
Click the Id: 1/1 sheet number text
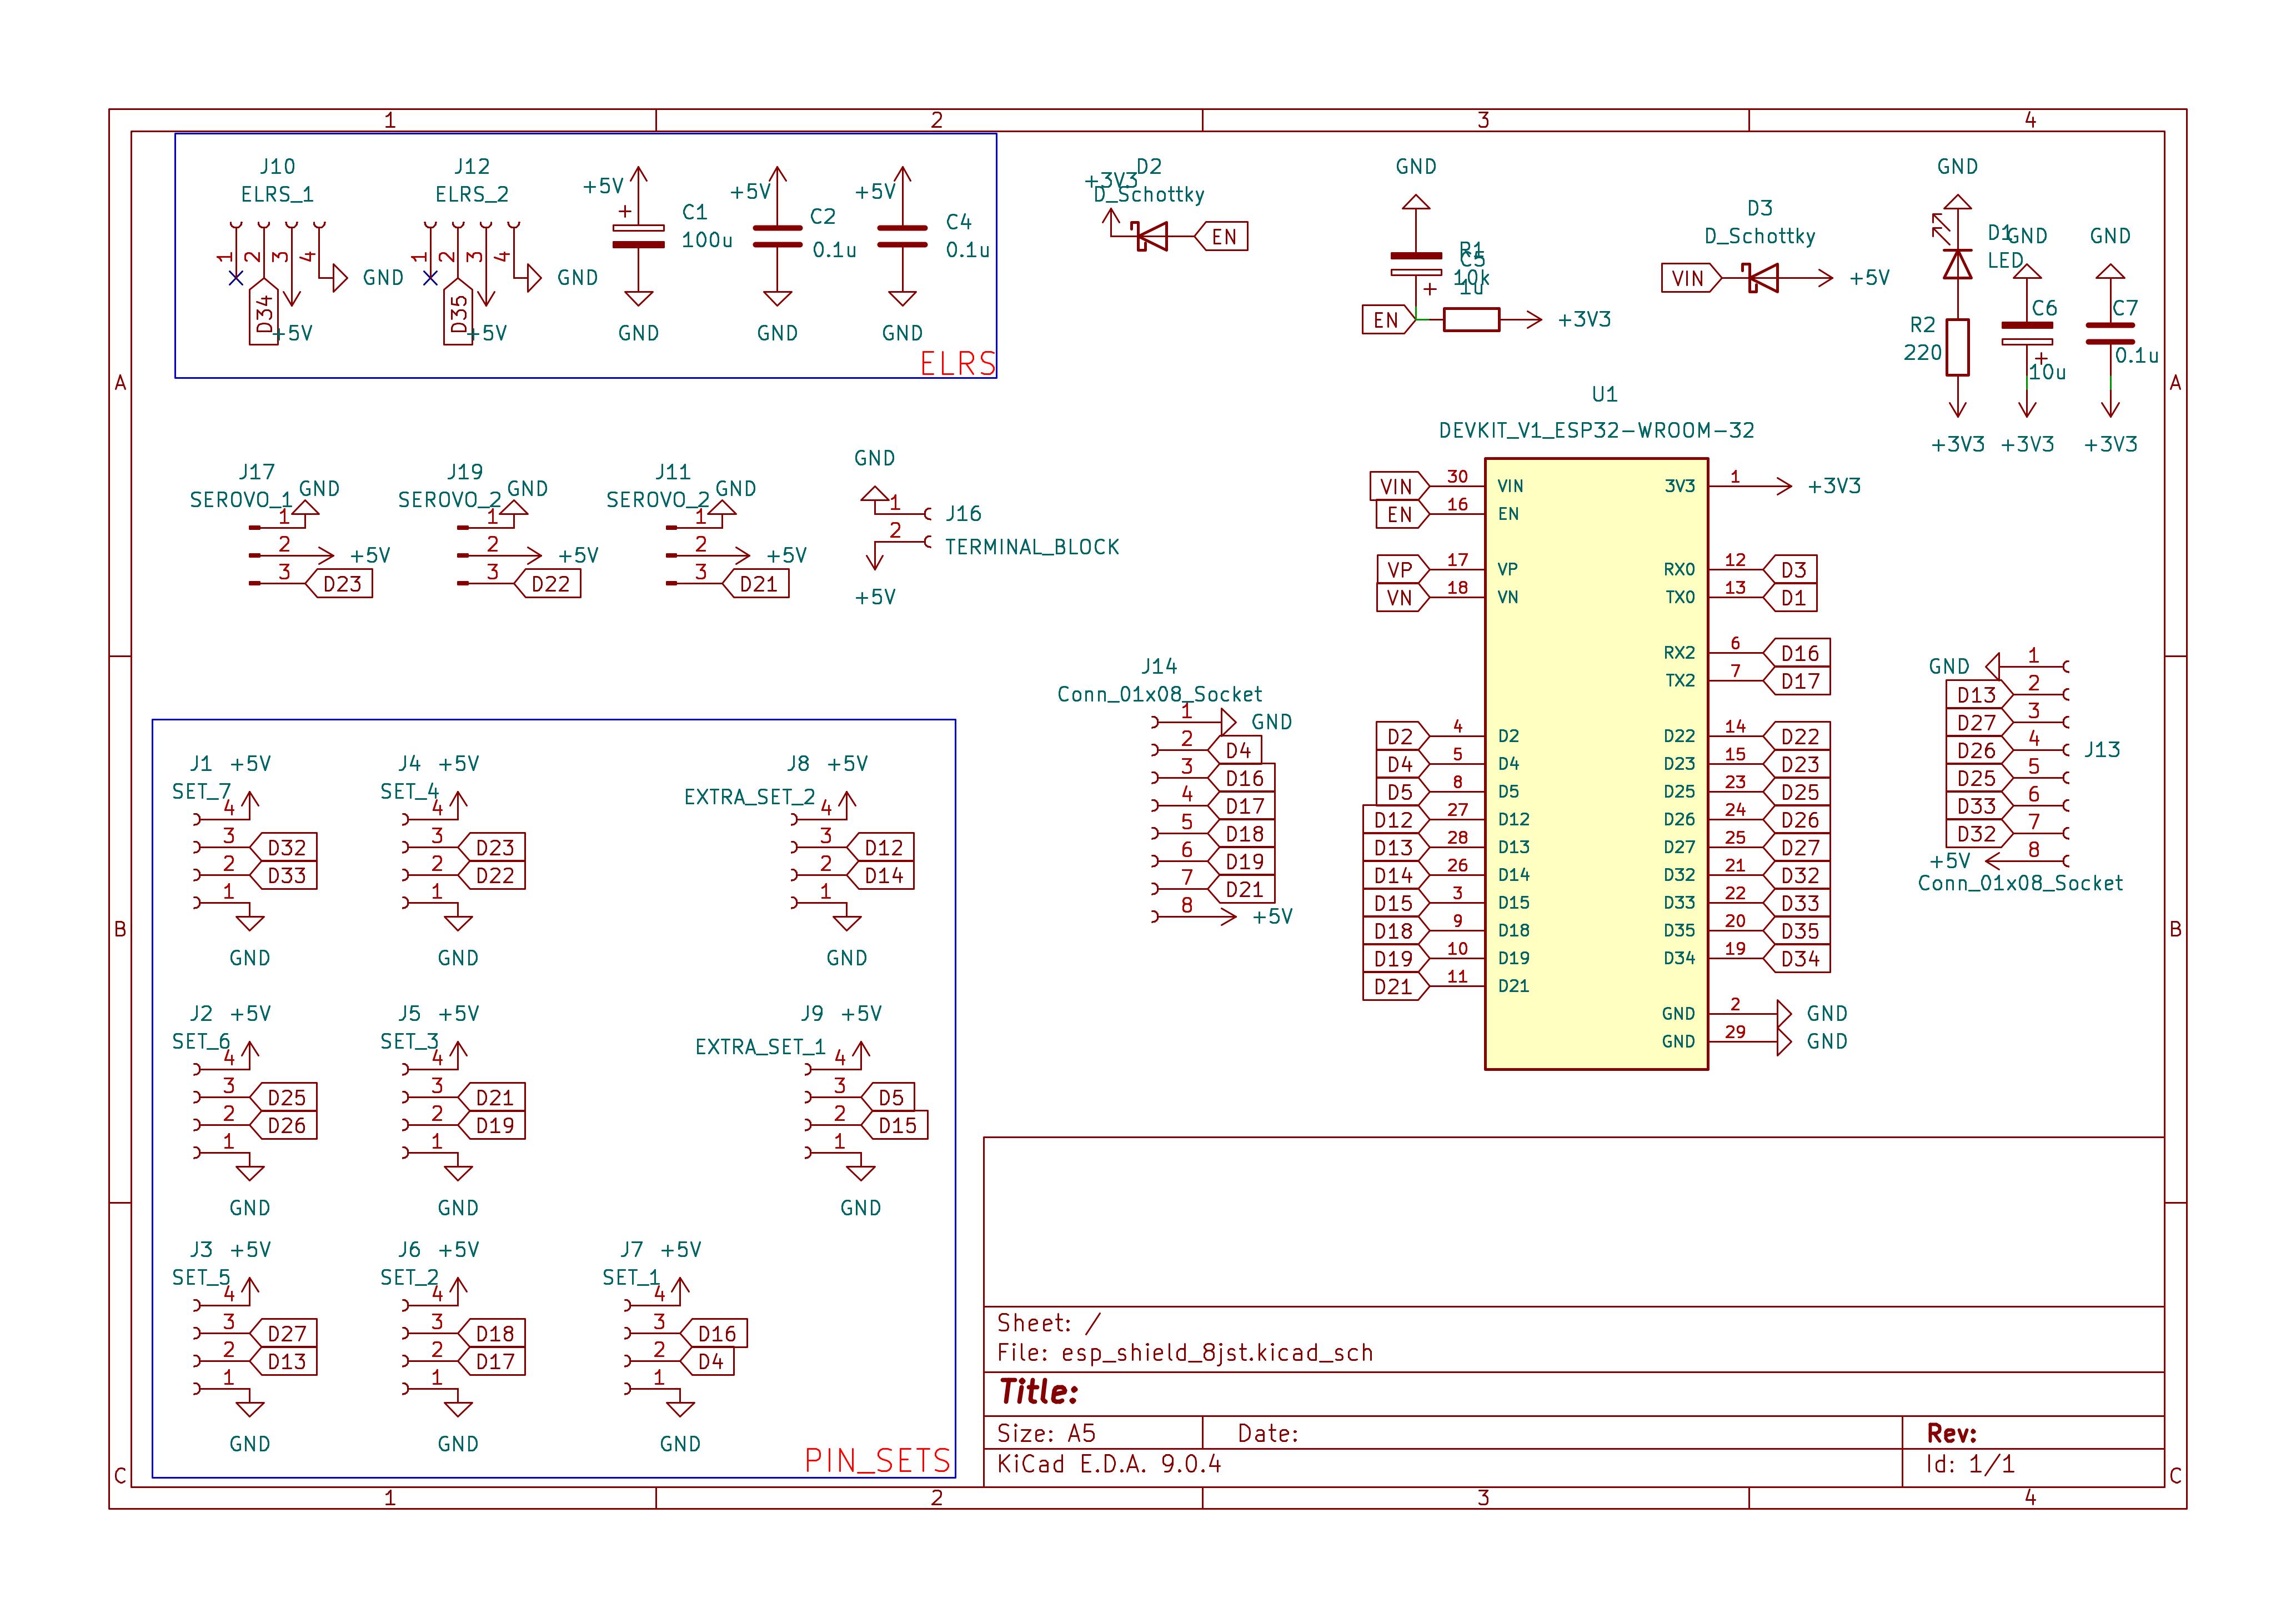pos(1971,1464)
